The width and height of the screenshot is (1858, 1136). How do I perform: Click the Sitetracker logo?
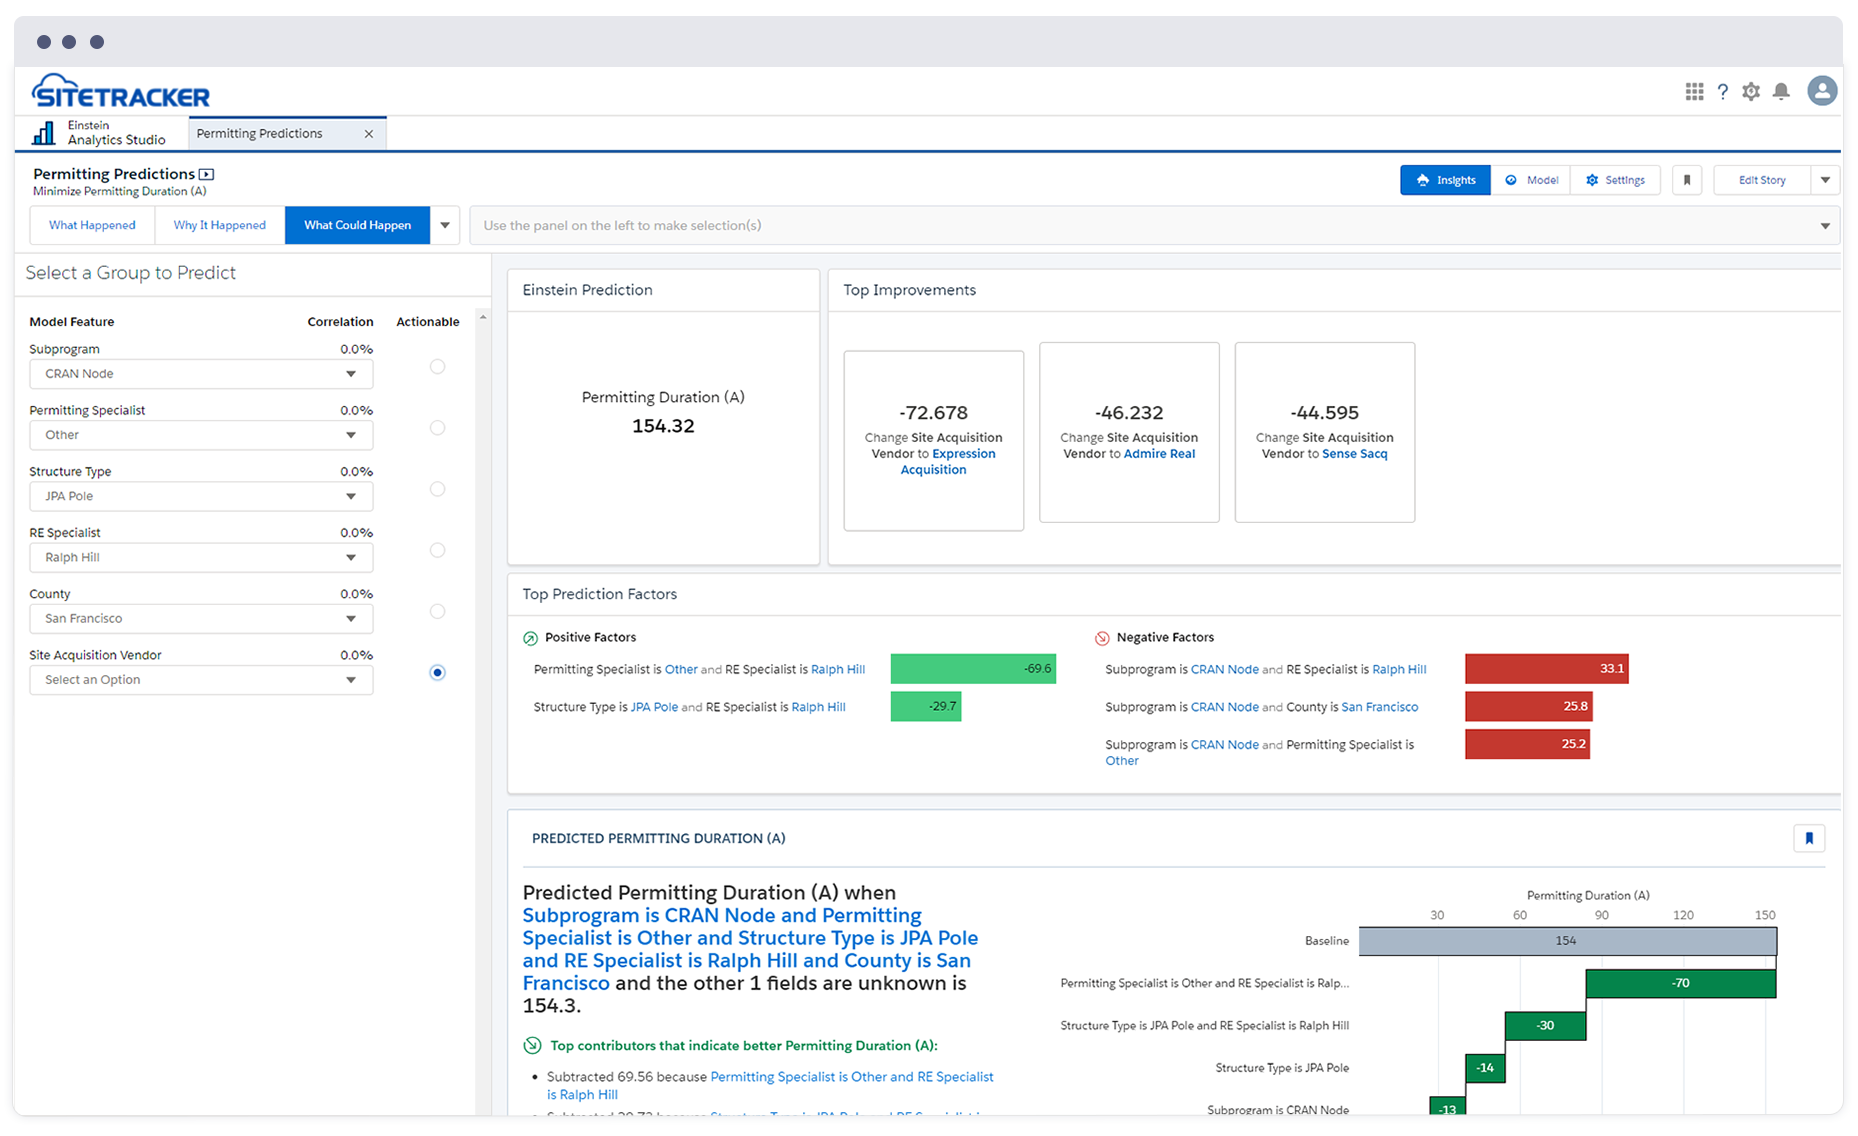pyautogui.click(x=120, y=91)
